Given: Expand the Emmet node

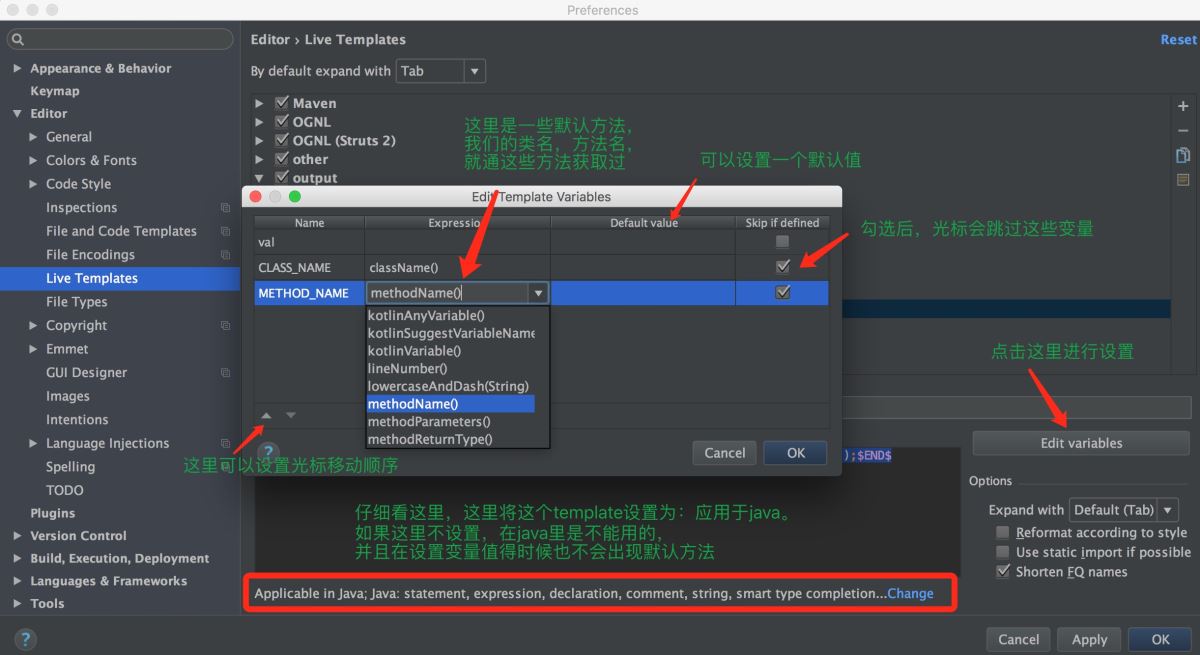Looking at the screenshot, I should pyautogui.click(x=33, y=349).
